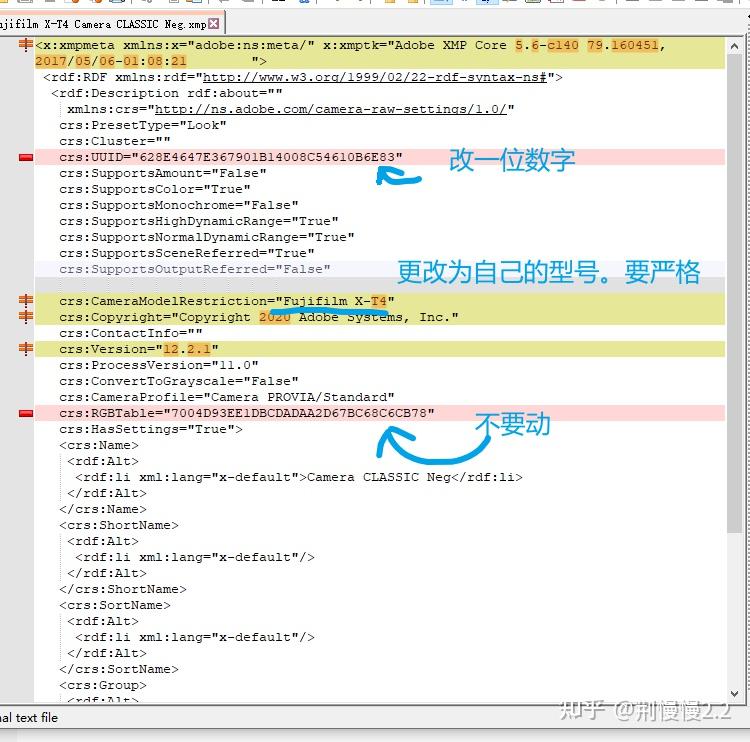The image size is (750, 742).
Task: Click the vertical scrollbar thumb
Action: click(734, 293)
